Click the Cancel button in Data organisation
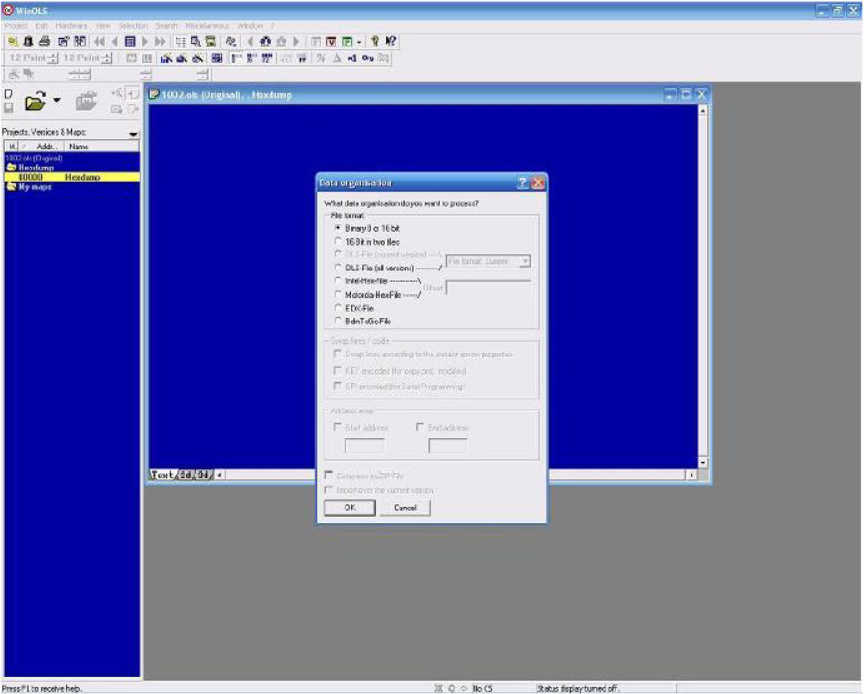Viewport: 864px width, 694px height. (x=405, y=508)
